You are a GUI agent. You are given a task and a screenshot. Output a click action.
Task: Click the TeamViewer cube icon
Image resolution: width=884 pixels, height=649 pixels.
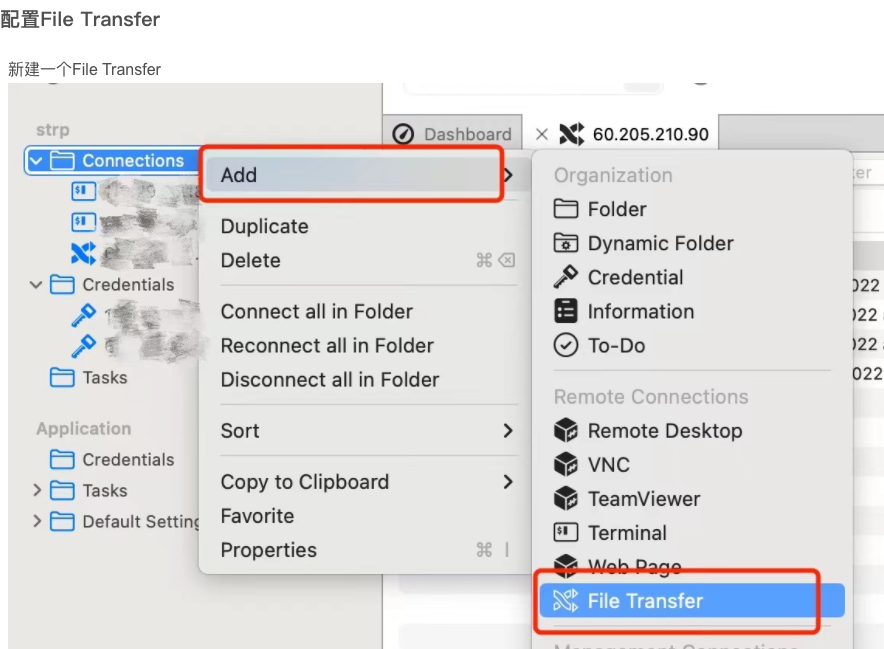[565, 498]
